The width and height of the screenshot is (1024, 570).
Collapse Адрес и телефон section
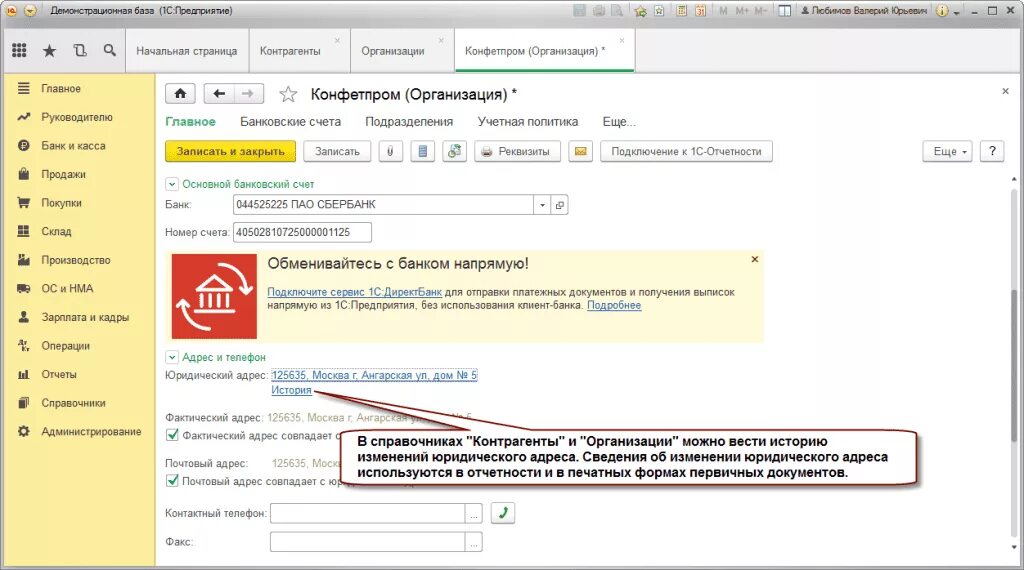172,357
